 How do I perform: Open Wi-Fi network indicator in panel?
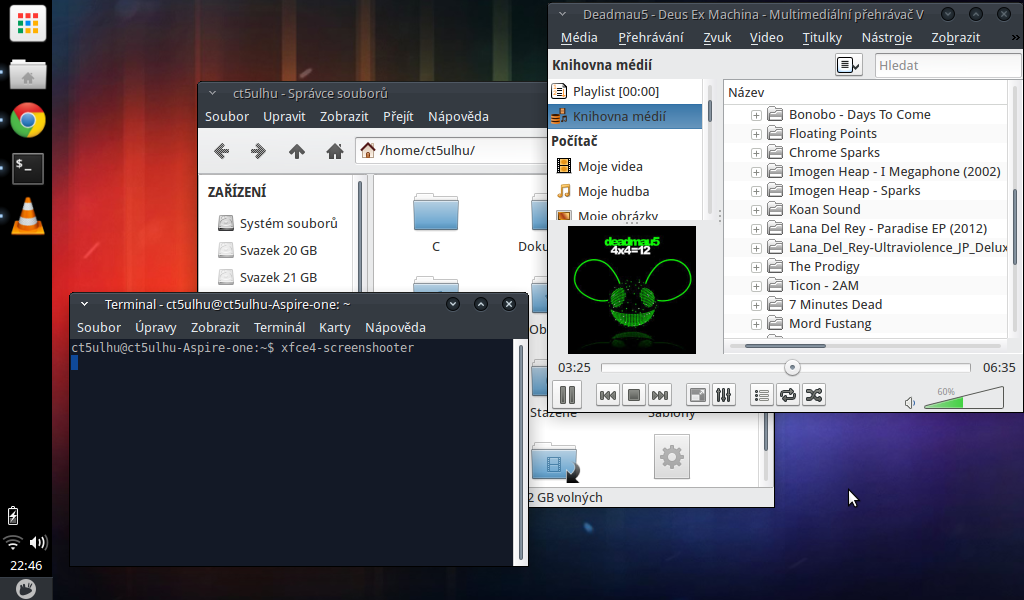pyautogui.click(x=12, y=543)
